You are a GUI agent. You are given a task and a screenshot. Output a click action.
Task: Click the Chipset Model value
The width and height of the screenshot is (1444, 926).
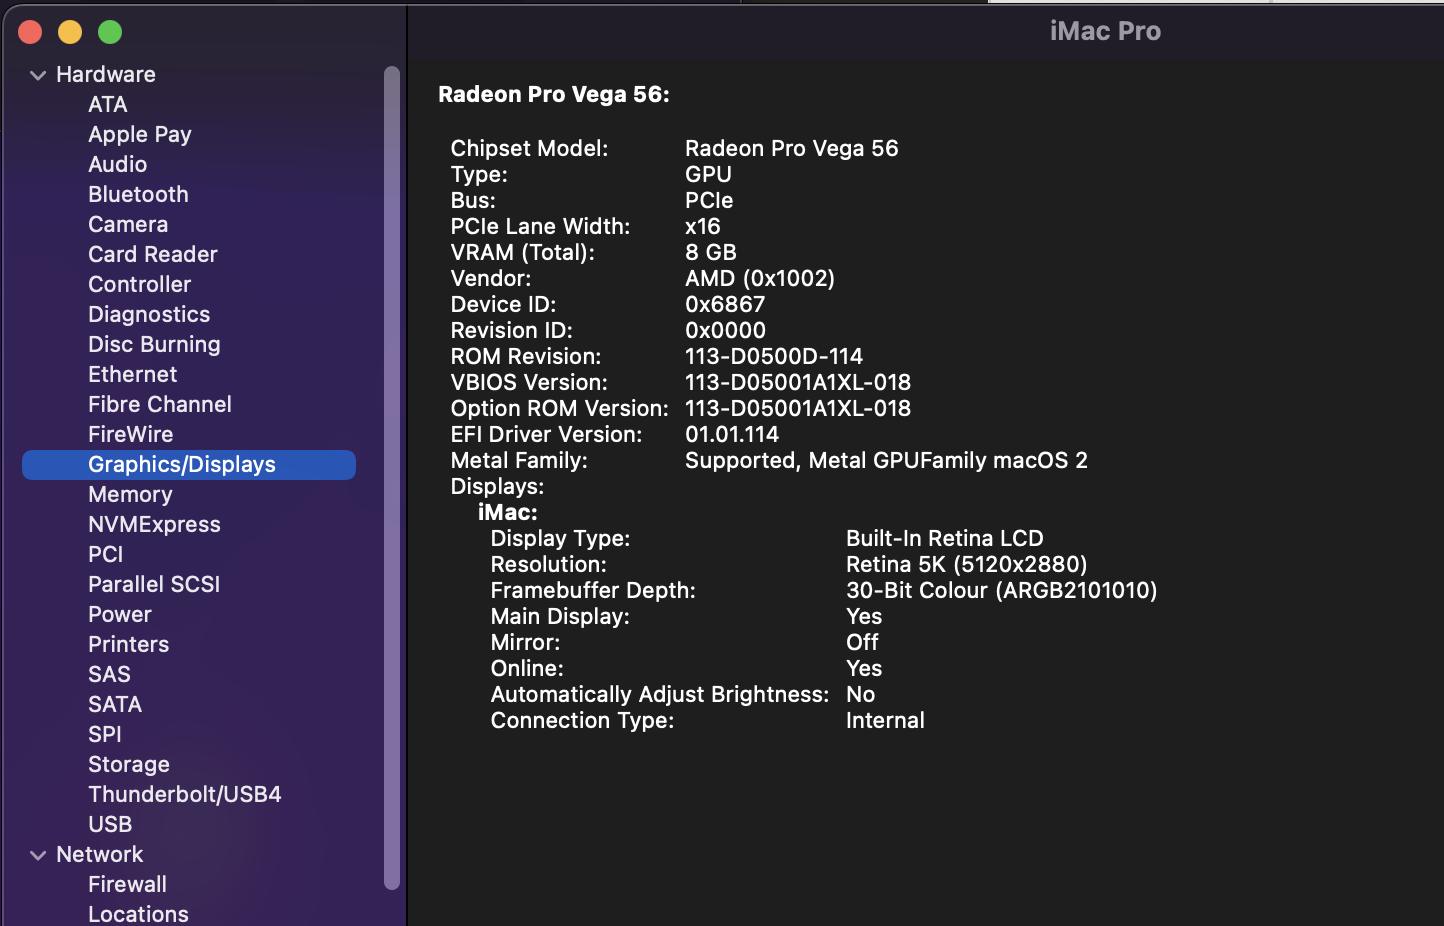pos(791,148)
